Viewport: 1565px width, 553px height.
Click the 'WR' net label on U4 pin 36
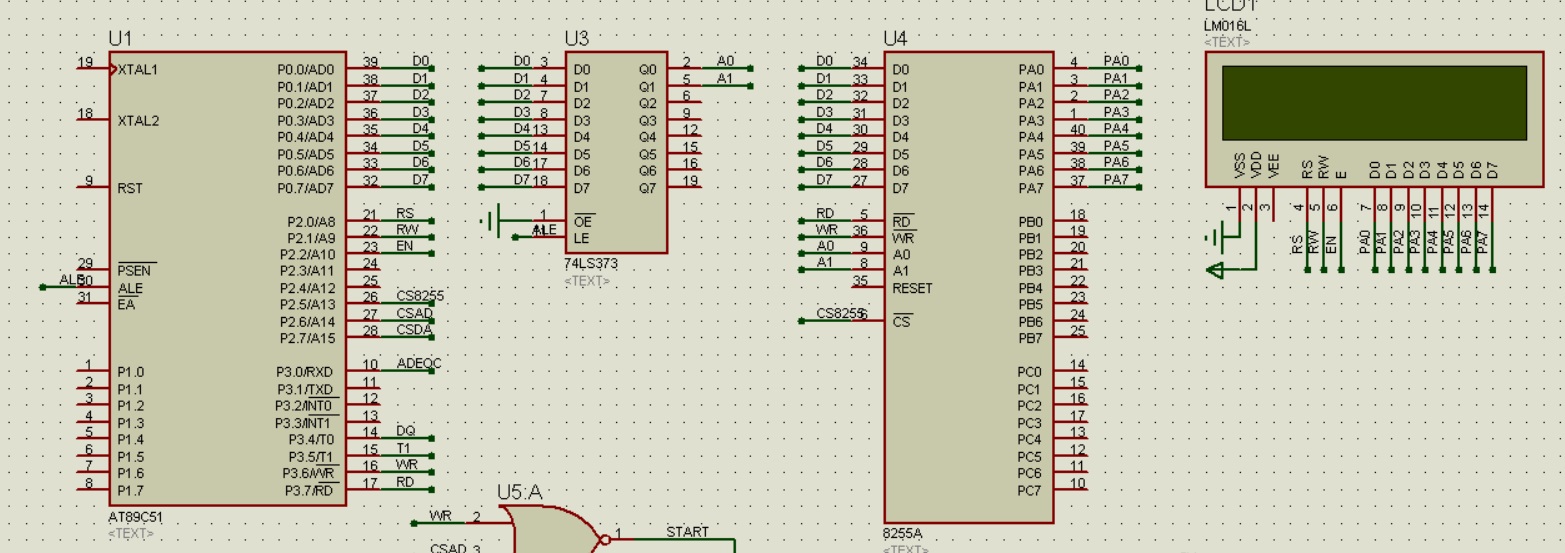(x=826, y=230)
